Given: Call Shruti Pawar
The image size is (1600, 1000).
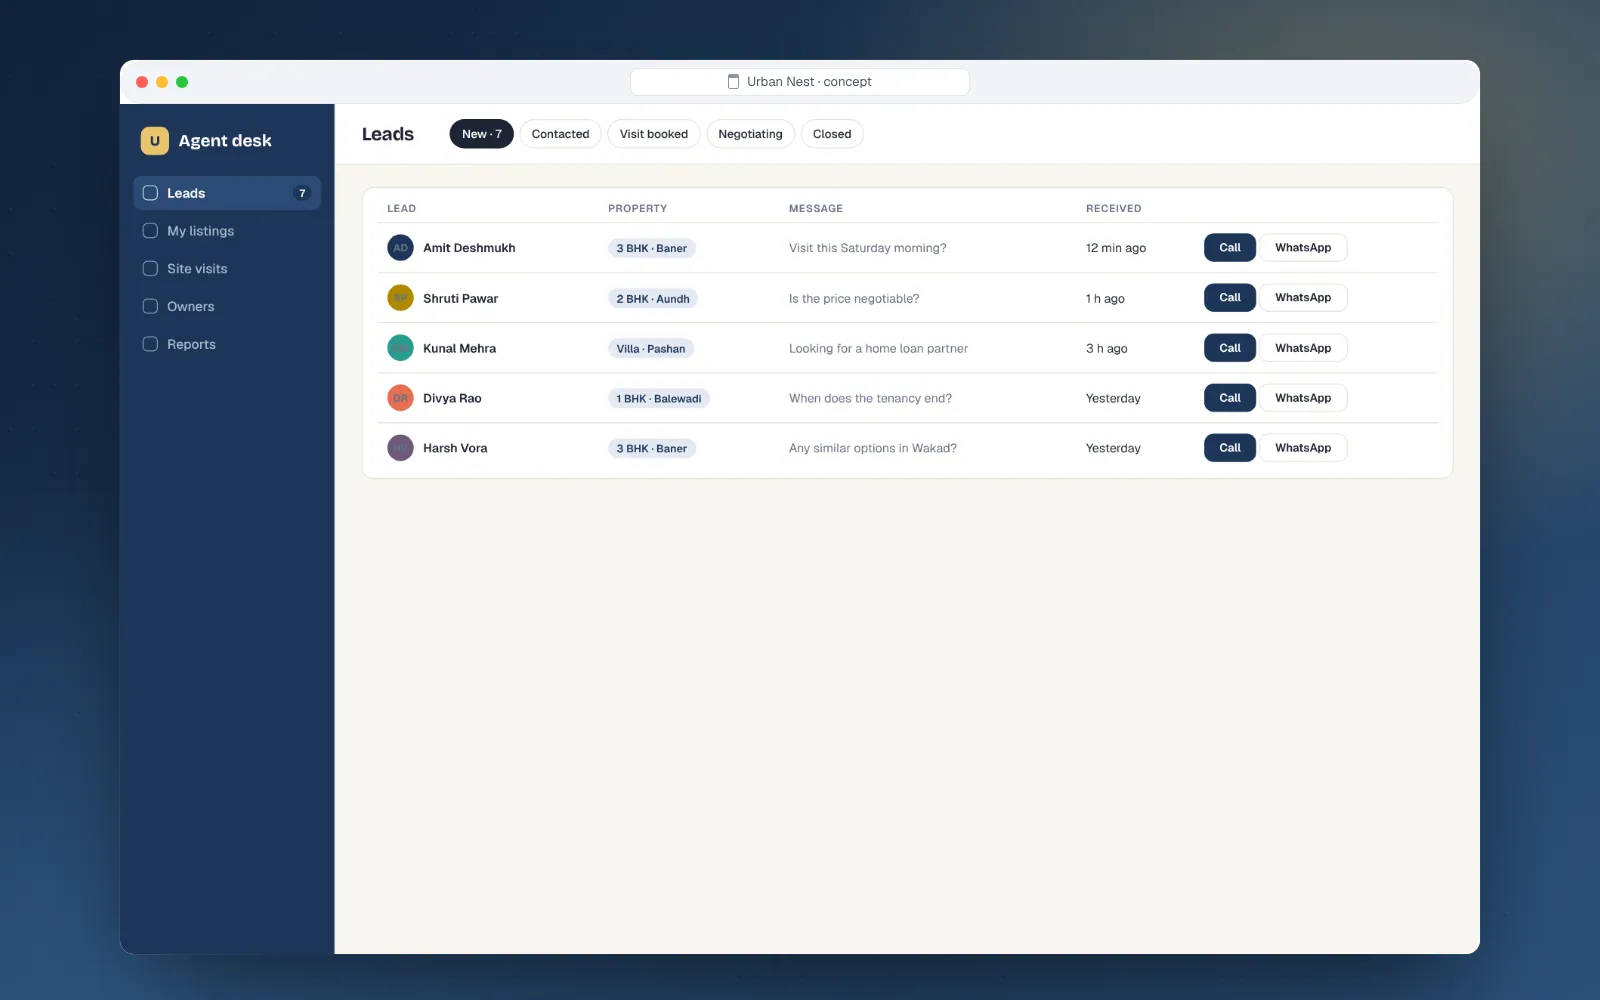Looking at the screenshot, I should pyautogui.click(x=1230, y=298).
